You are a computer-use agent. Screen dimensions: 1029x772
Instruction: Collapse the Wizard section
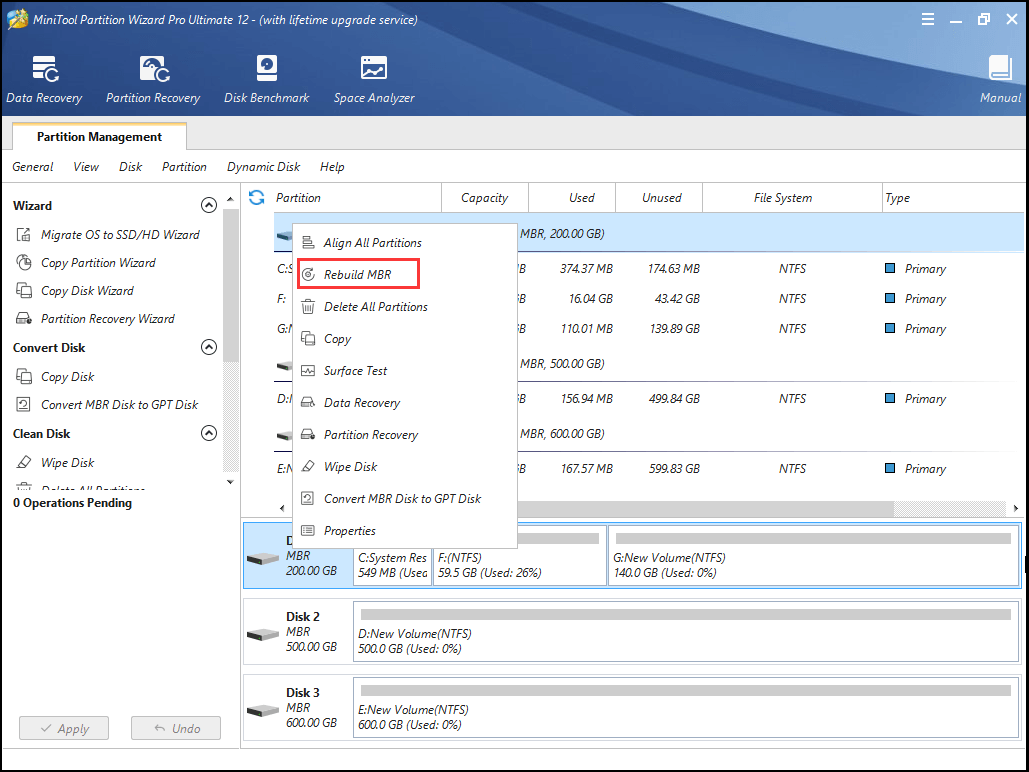(209, 205)
